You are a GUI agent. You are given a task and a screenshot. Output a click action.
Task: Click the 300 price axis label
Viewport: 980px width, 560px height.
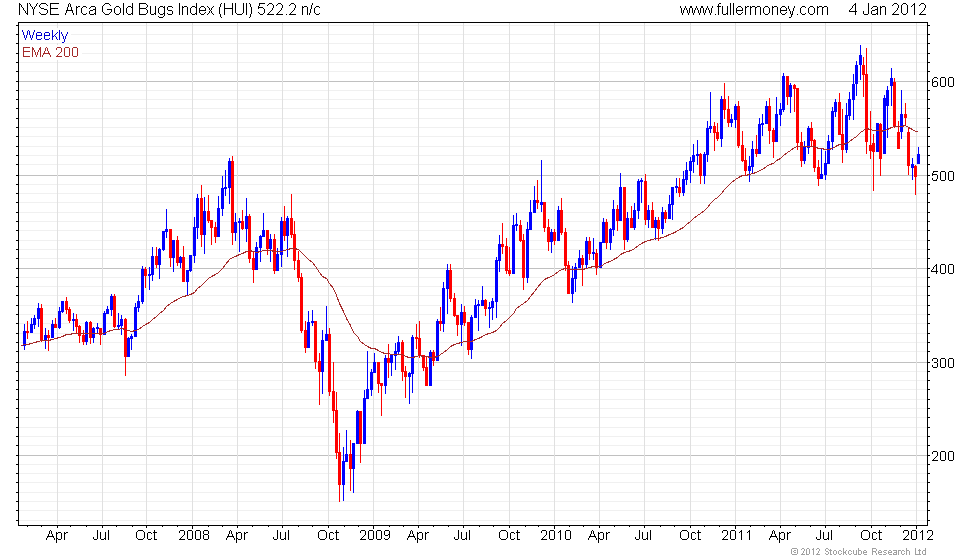[x=943, y=363]
